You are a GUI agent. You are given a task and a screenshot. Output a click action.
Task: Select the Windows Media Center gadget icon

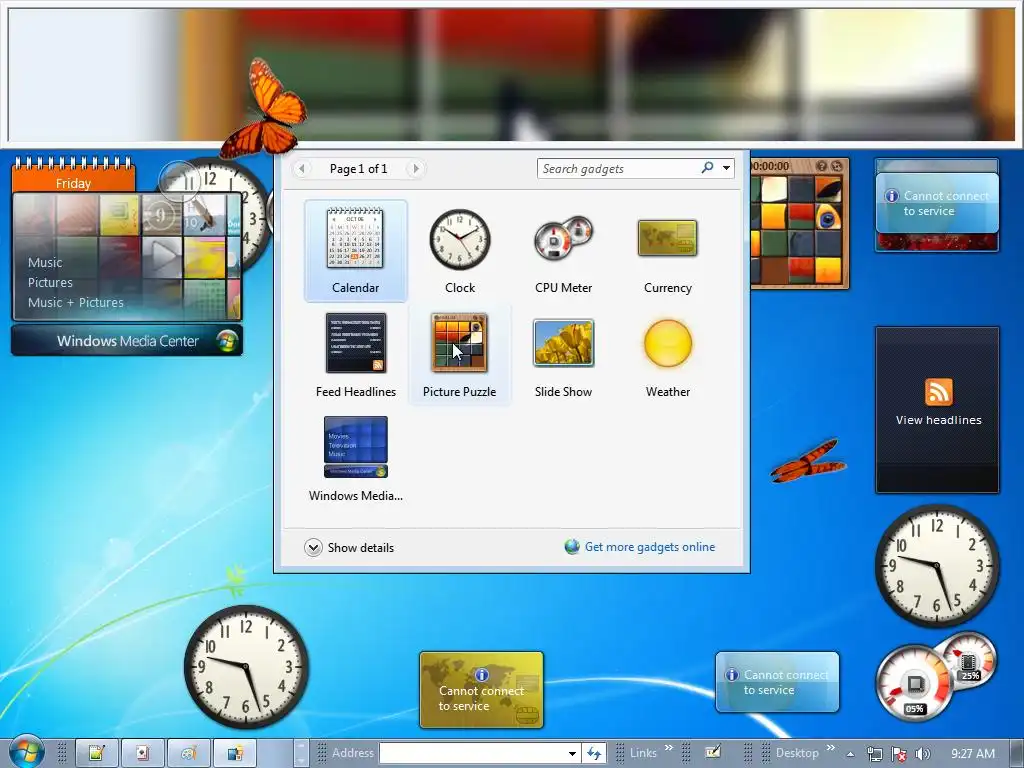click(356, 447)
